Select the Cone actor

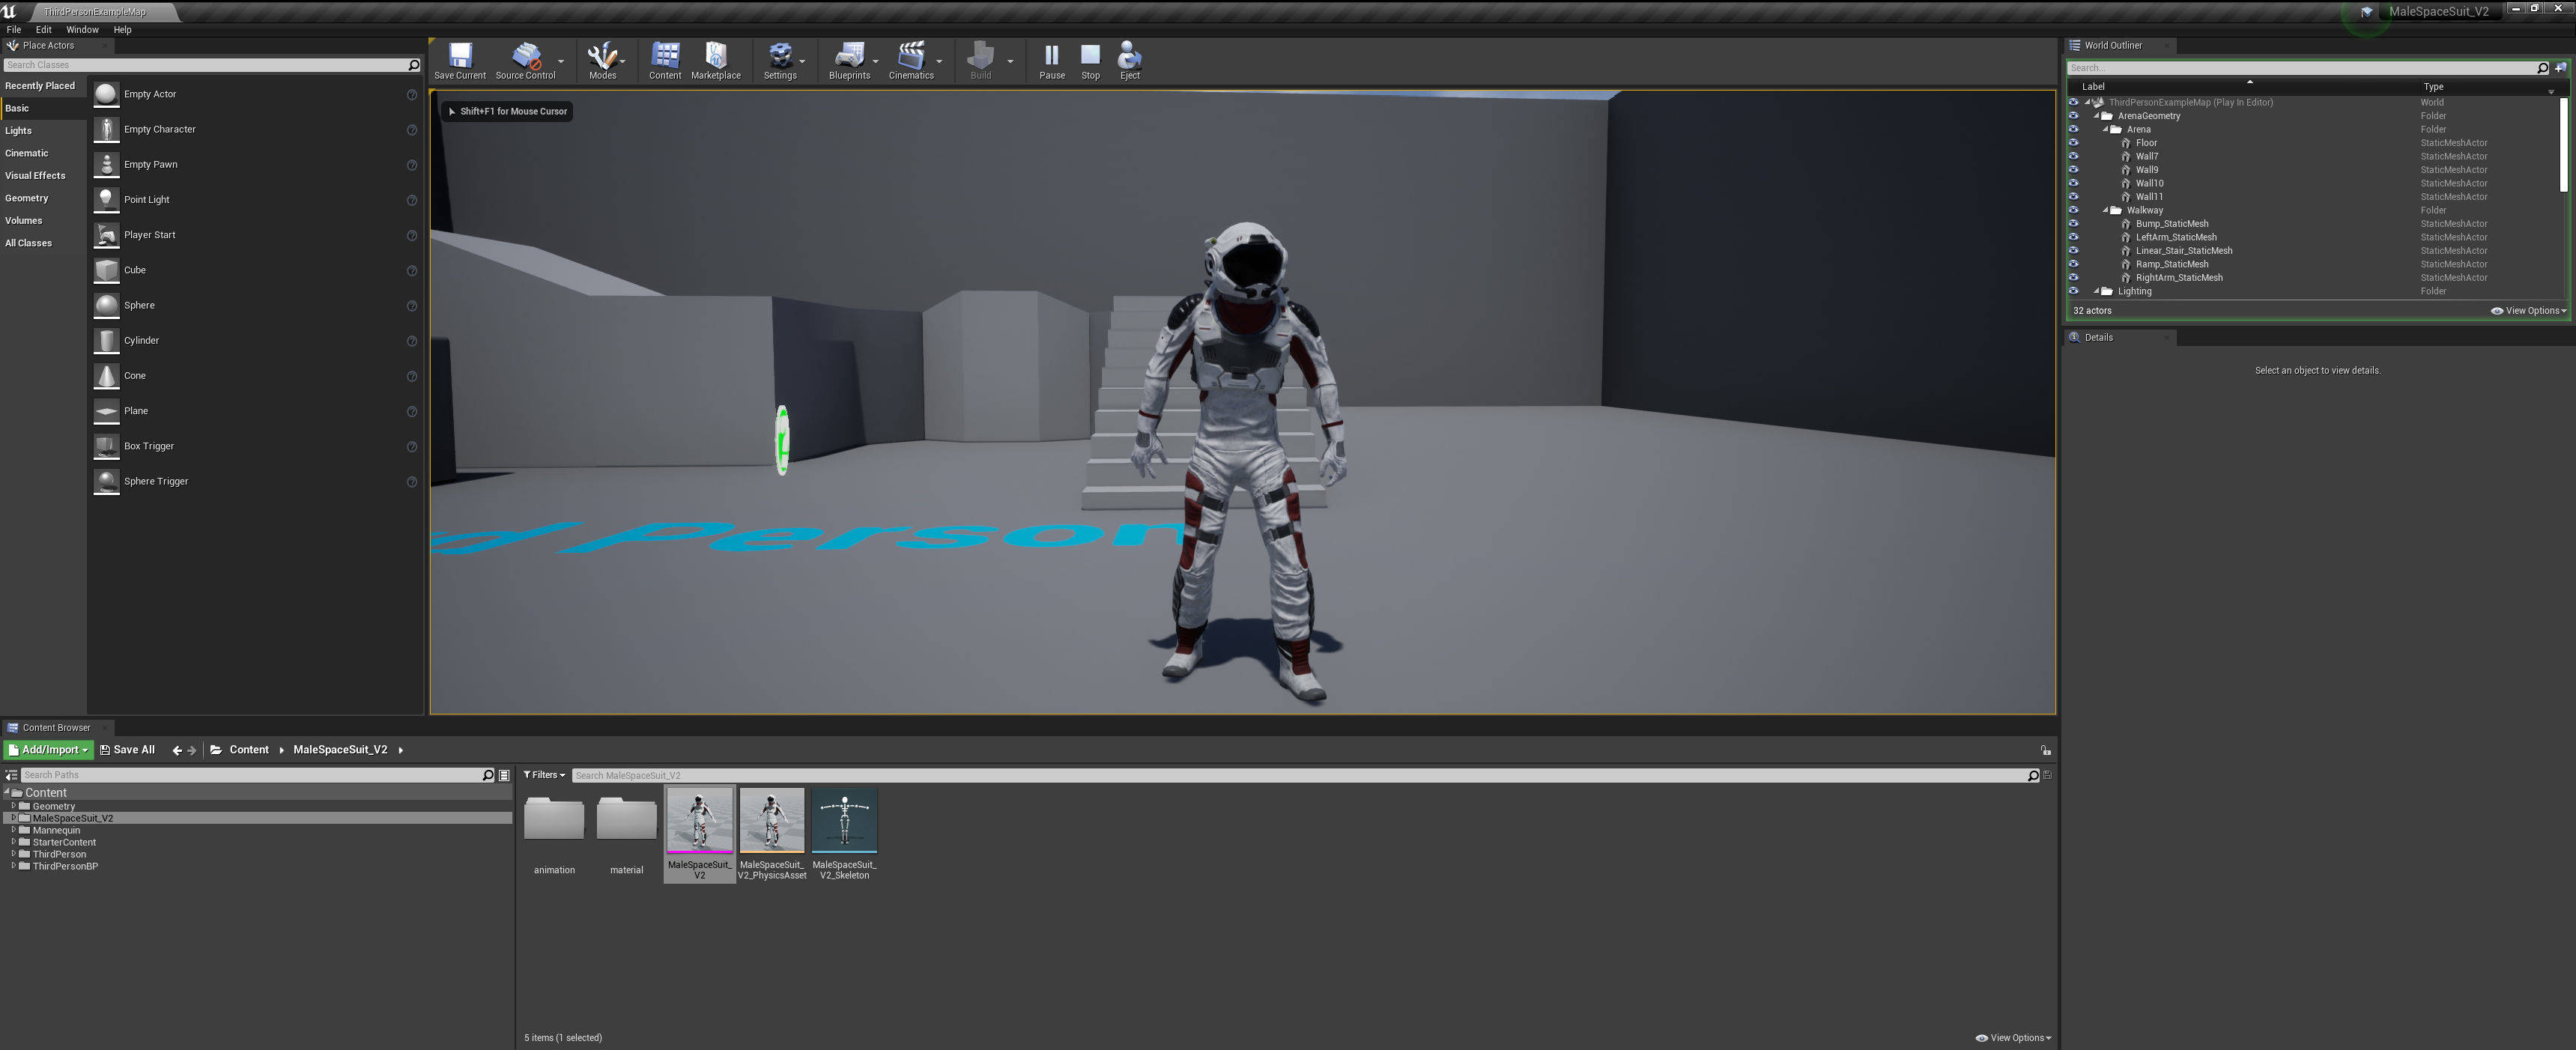pyautogui.click(x=255, y=375)
